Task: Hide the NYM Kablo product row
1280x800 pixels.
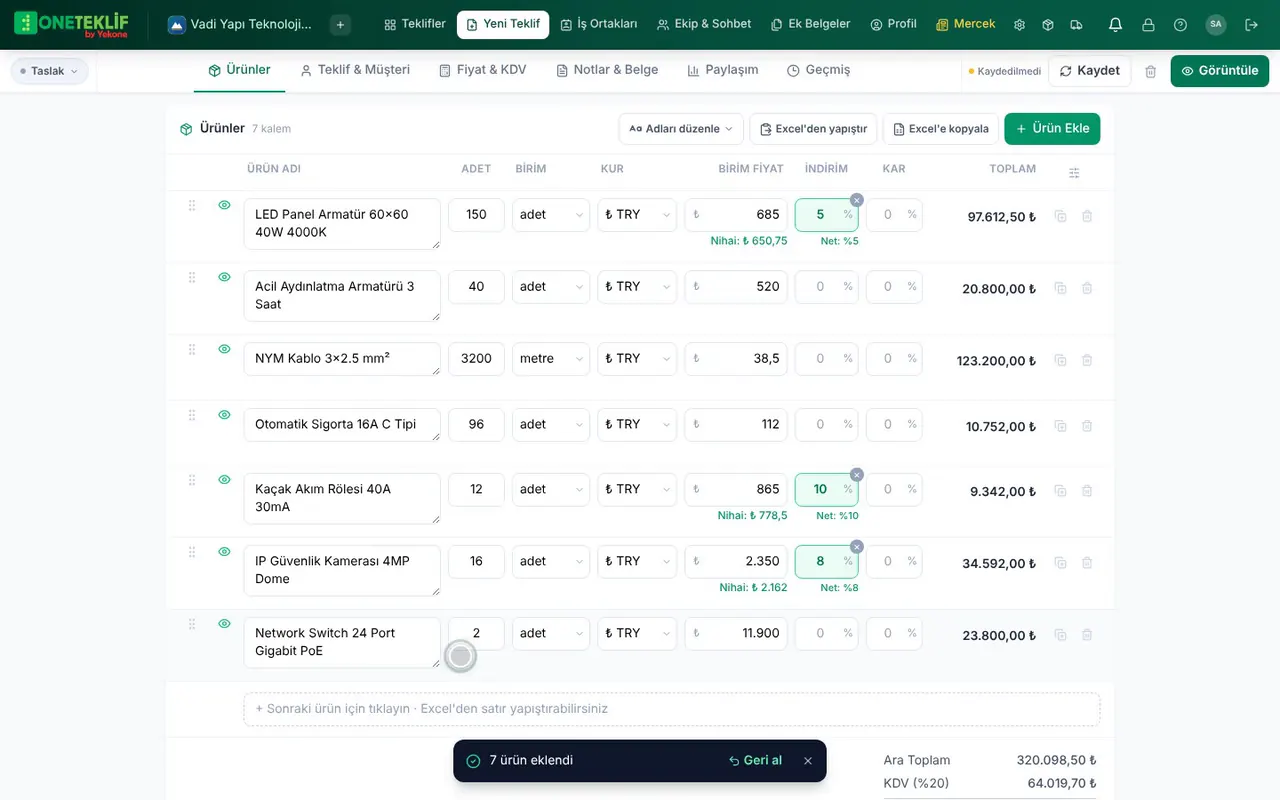Action: point(224,349)
